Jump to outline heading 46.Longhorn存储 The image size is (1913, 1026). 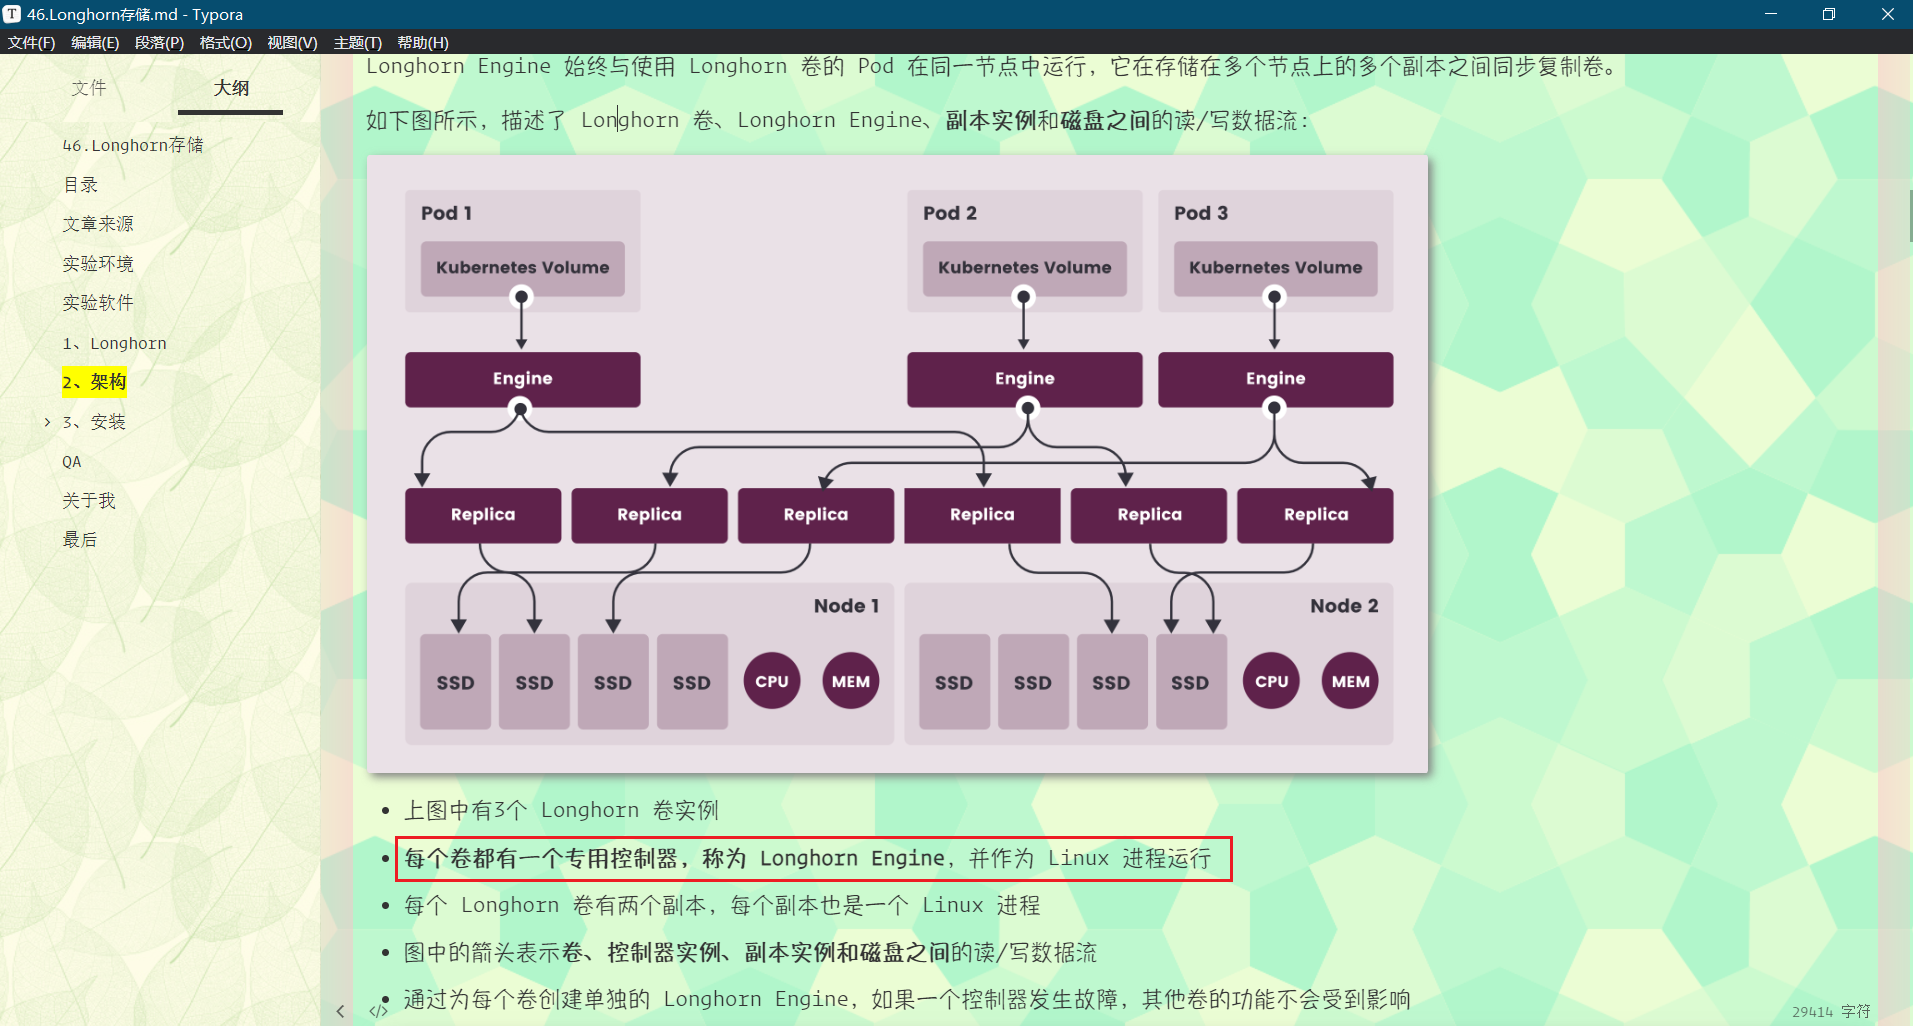(133, 145)
